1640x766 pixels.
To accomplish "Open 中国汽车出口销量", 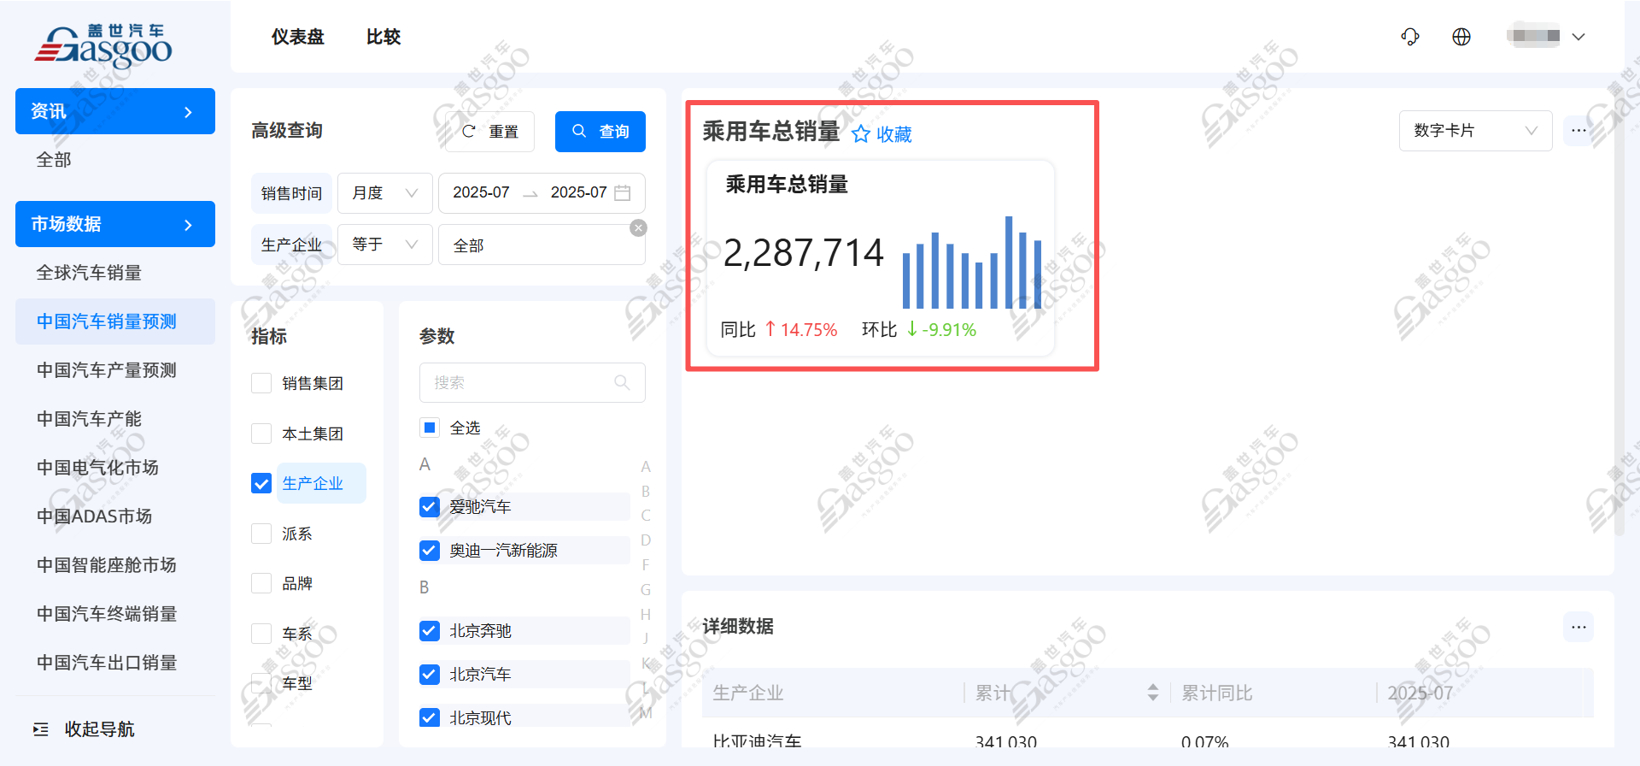I will click(107, 663).
